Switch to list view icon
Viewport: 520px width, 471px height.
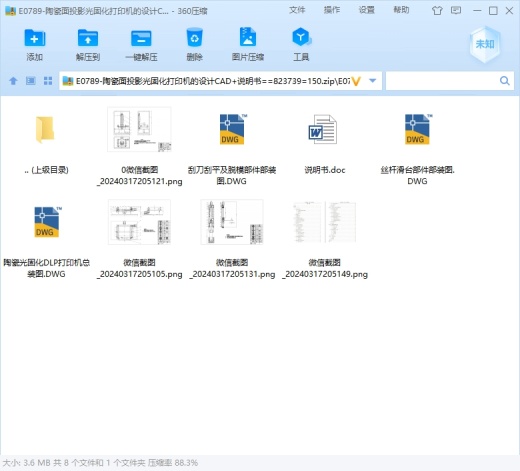point(31,81)
